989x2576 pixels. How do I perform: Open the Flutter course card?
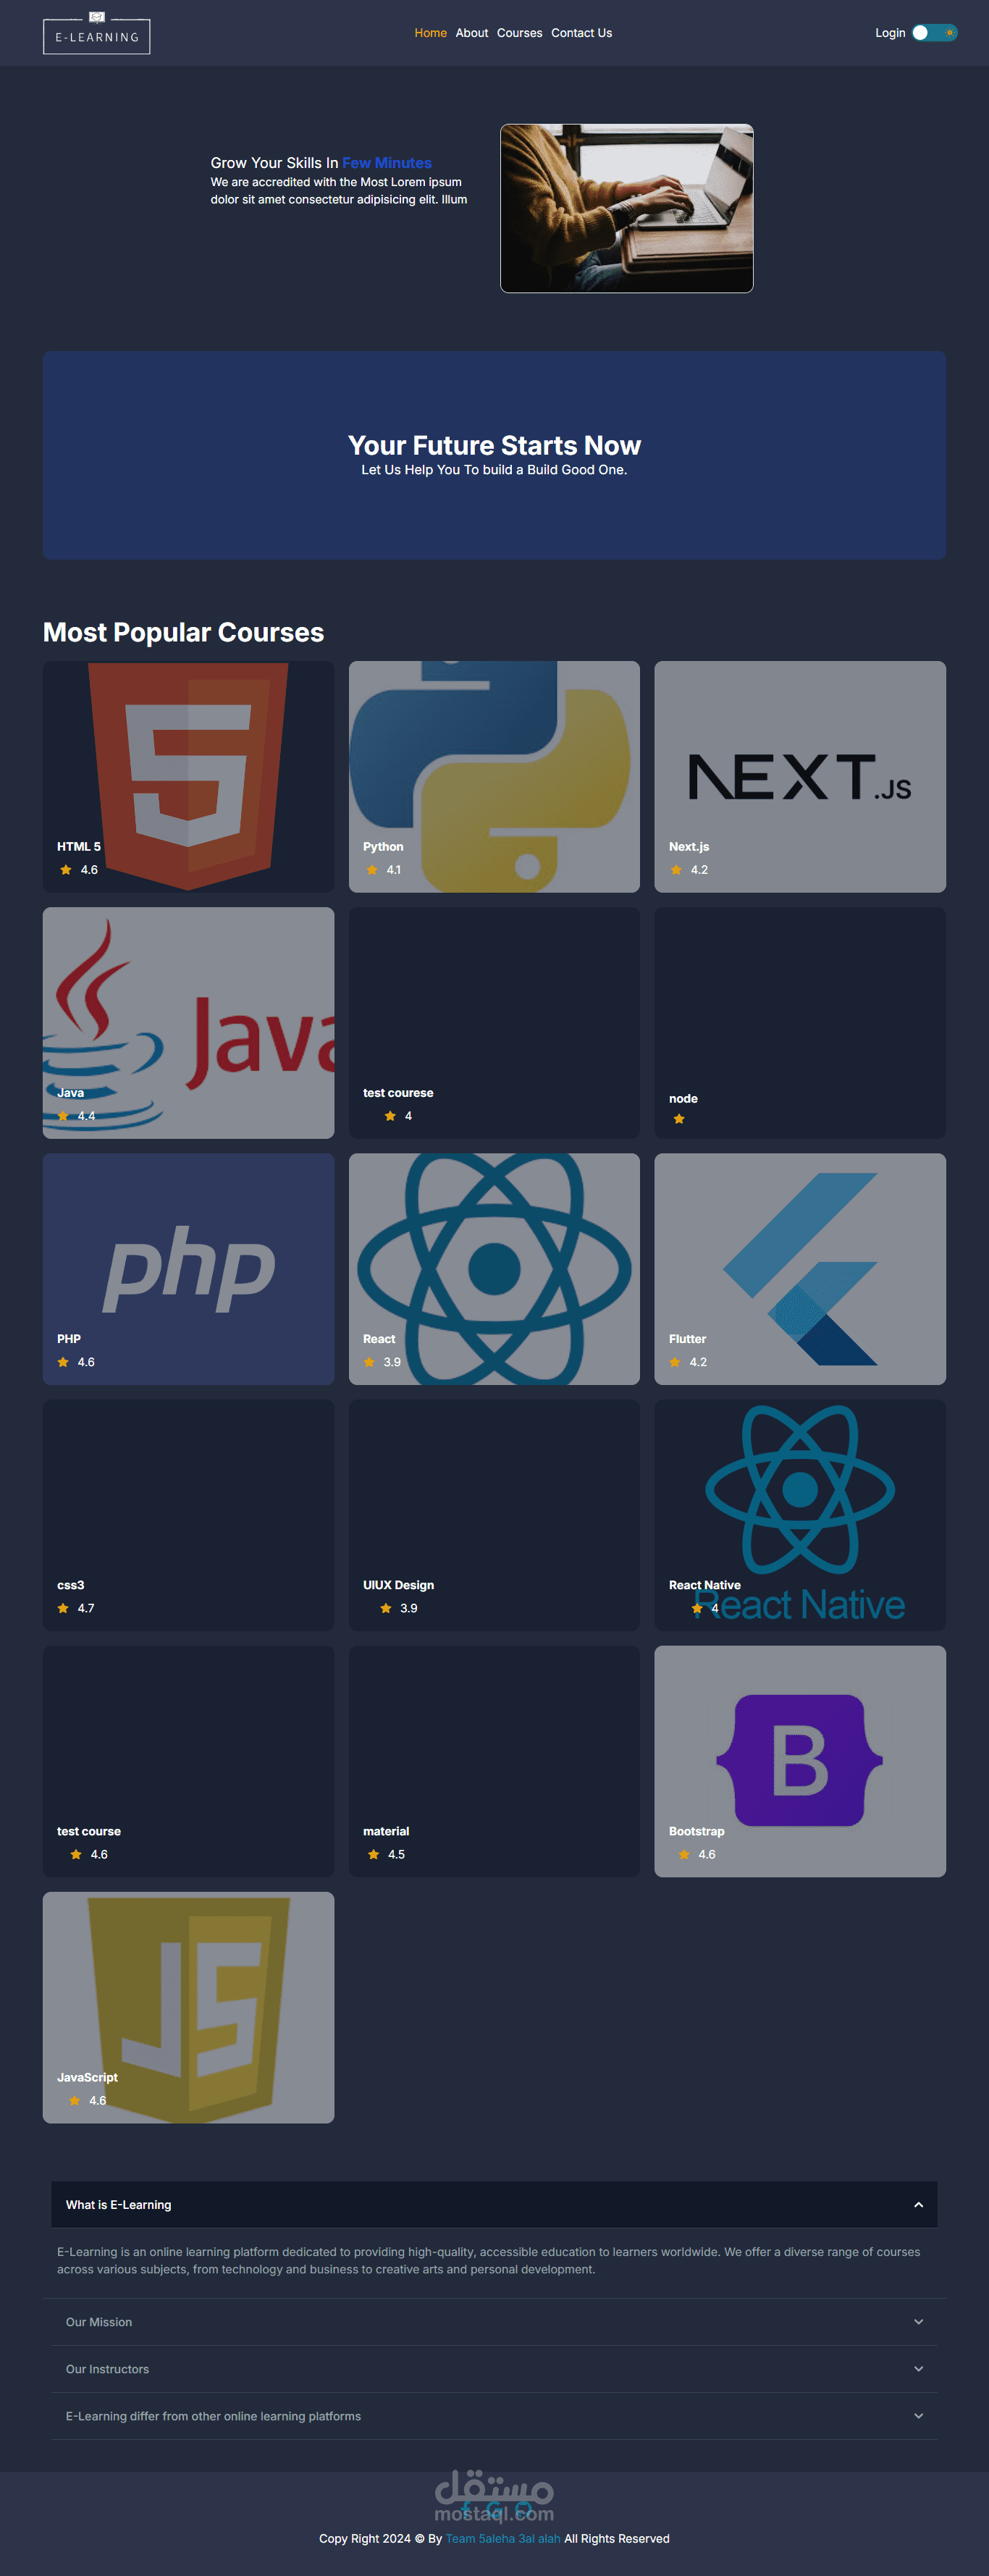pos(800,1269)
